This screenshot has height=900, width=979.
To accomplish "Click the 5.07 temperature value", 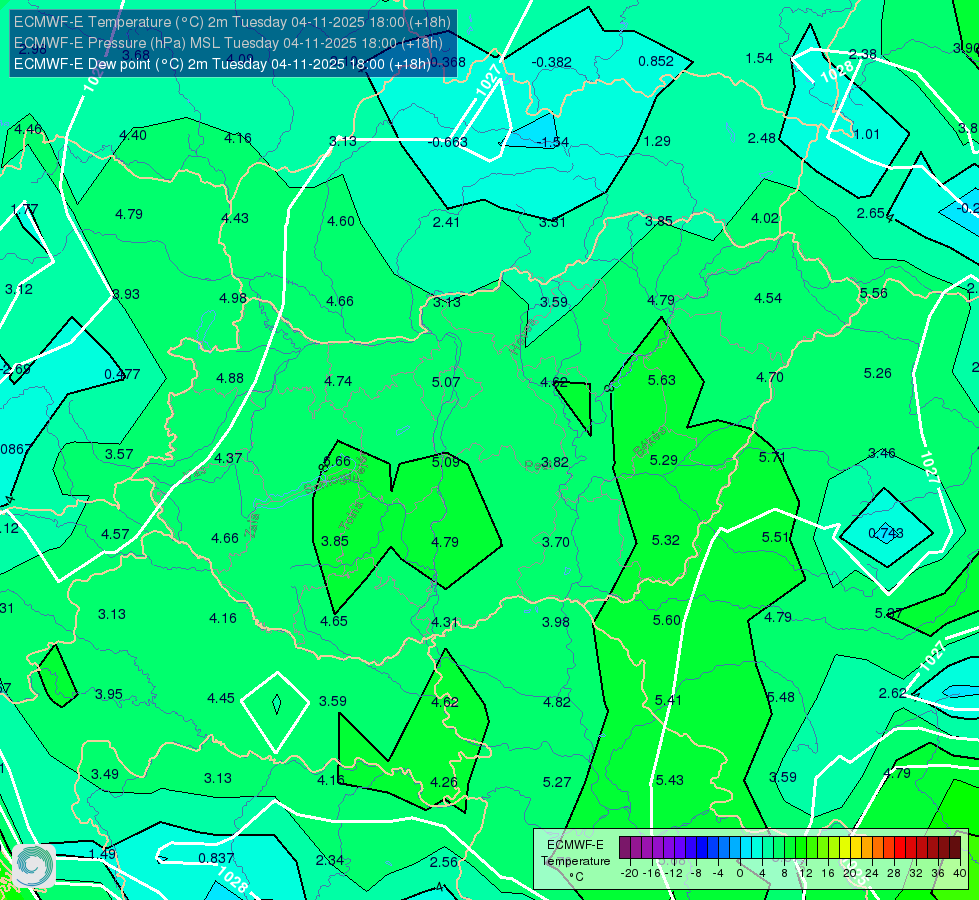I will (446, 382).
